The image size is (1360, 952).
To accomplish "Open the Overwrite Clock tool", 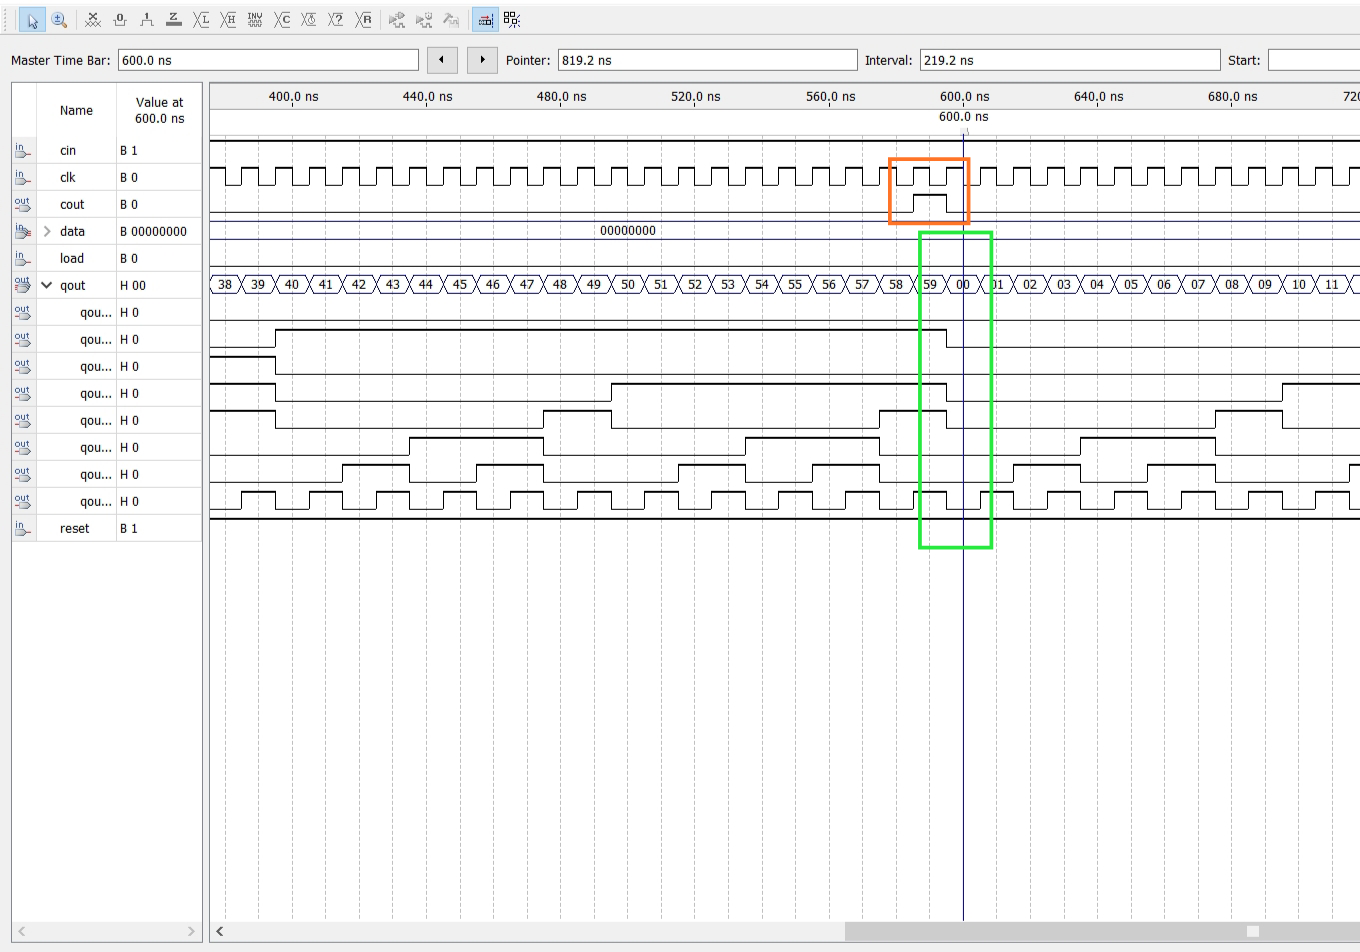I will (x=309, y=20).
